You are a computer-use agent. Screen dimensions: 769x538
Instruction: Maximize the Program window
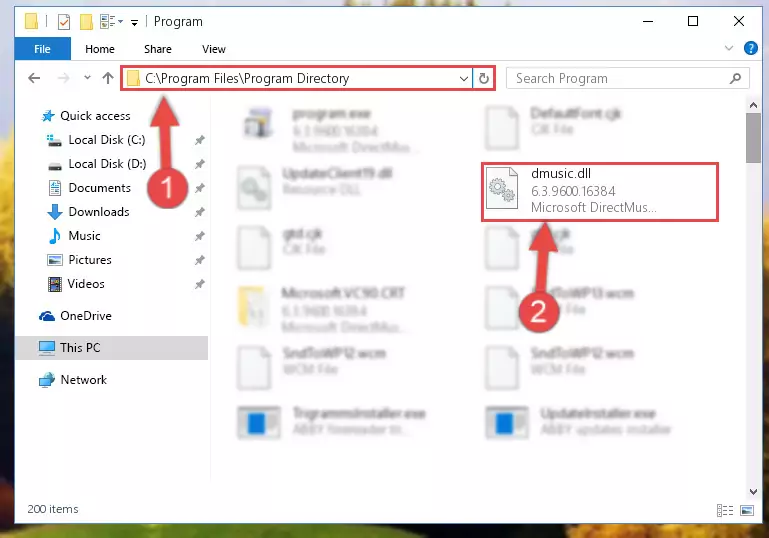tap(693, 22)
